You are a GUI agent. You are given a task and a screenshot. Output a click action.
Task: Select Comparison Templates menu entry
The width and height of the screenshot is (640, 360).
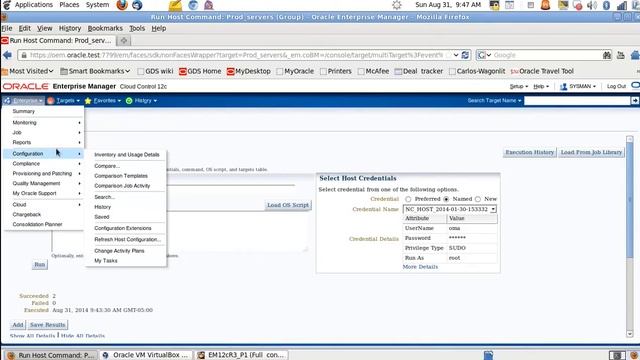click(x=121, y=176)
